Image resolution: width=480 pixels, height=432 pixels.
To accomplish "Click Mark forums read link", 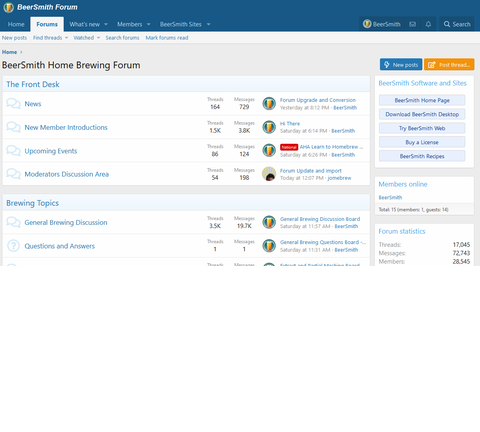I will point(167,38).
